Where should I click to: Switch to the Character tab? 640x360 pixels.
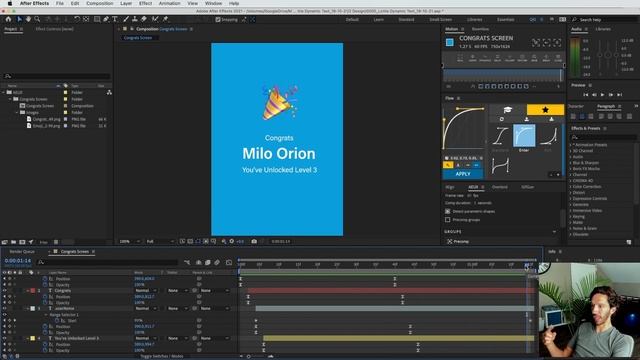tap(576, 106)
